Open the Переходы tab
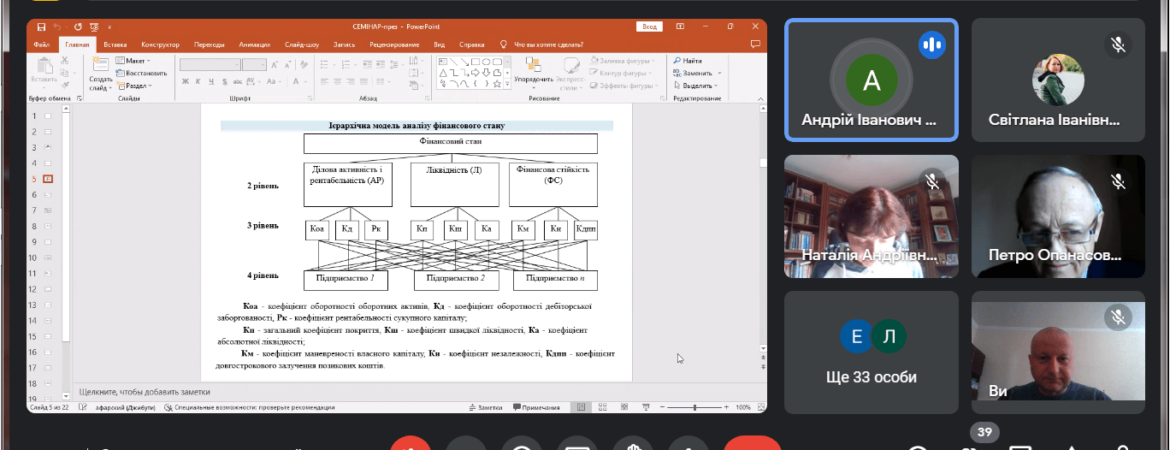This screenshot has width=1170, height=450. (x=208, y=45)
